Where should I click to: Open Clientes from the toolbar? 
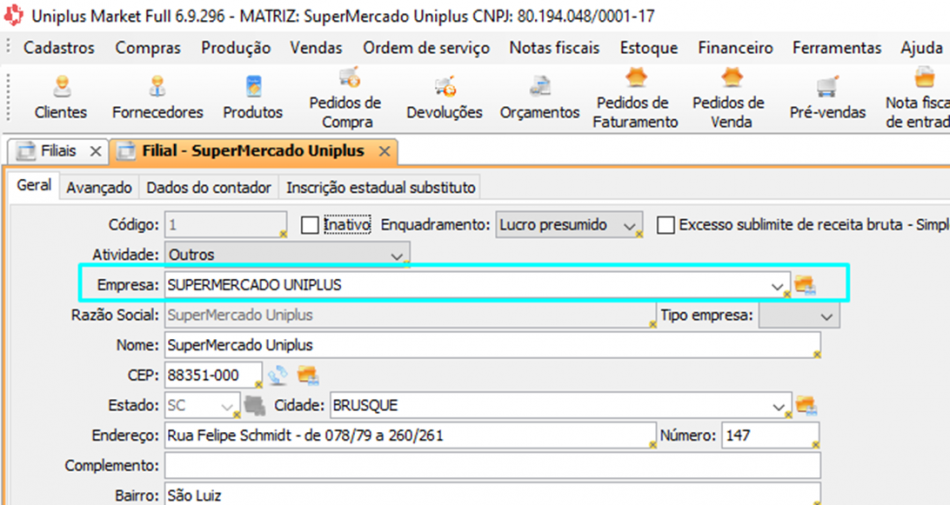[61, 97]
